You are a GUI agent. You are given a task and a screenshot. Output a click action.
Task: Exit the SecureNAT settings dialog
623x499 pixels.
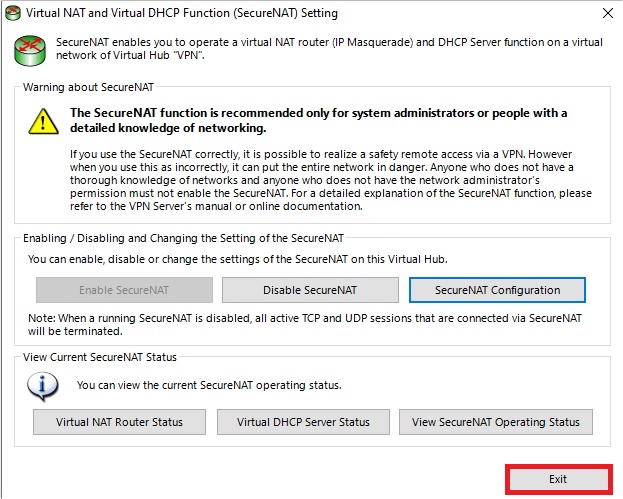pos(559,480)
